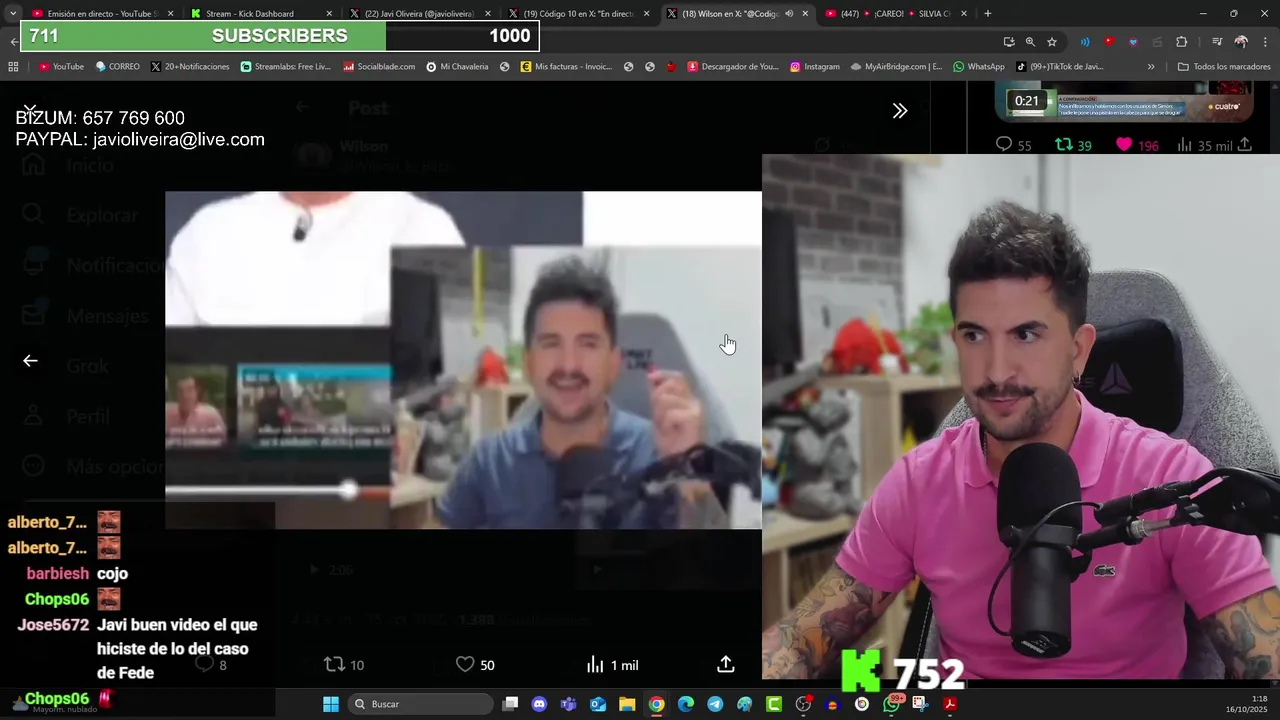Open the Código 10 en X tab
The image size is (1280, 720).
tap(578, 14)
